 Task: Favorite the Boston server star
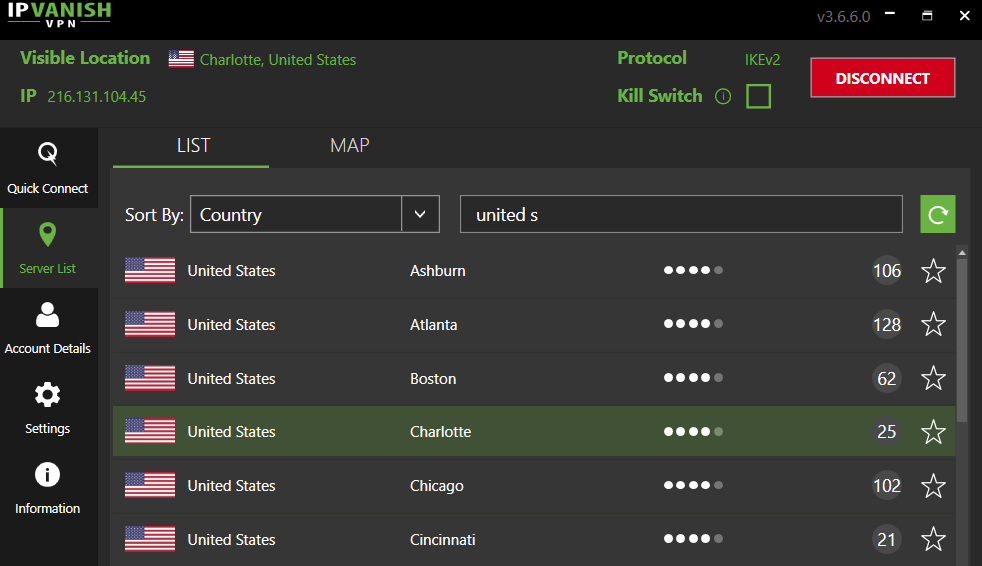933,378
